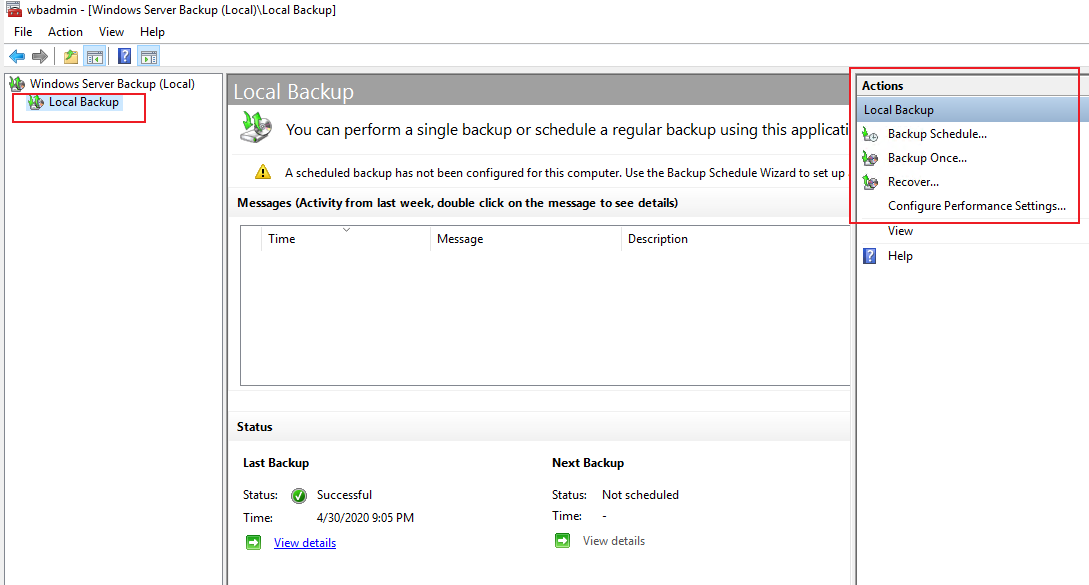Open Configure Performance Settings... action
Screen dimensions: 1089x585
tap(976, 206)
